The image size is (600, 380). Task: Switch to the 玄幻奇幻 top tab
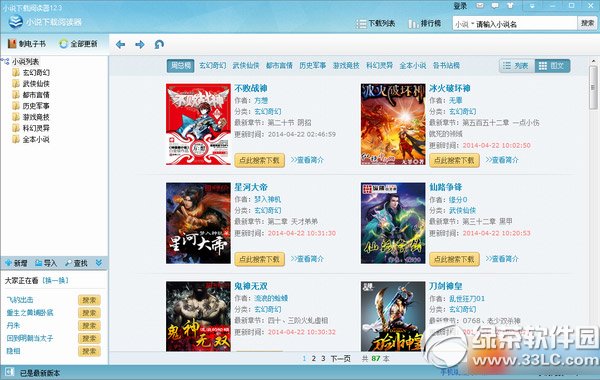coord(212,65)
